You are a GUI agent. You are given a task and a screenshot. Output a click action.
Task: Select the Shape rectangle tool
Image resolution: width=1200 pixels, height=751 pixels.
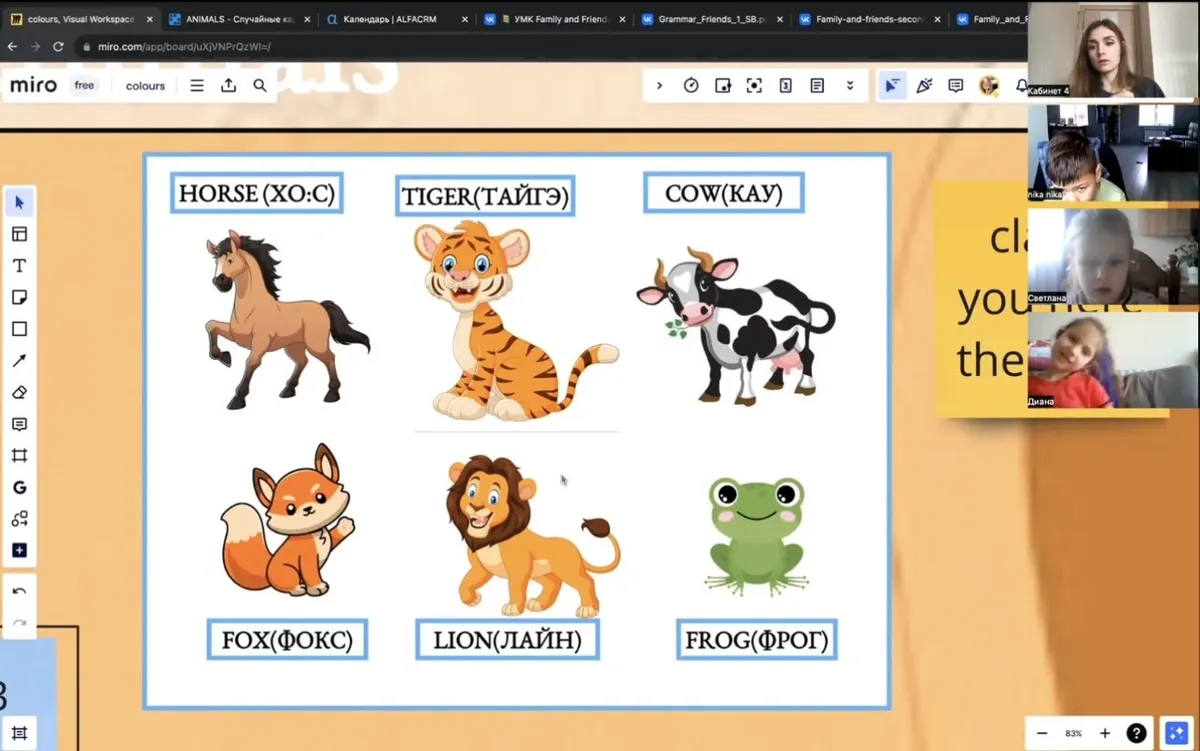tap(19, 329)
